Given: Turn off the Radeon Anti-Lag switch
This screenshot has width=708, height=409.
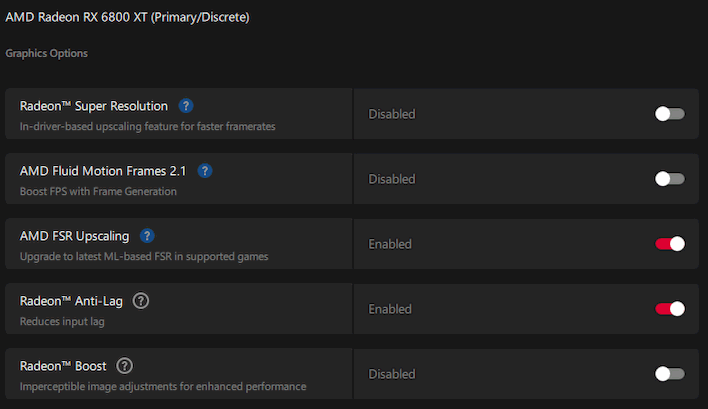Looking at the screenshot, I should click(x=670, y=309).
